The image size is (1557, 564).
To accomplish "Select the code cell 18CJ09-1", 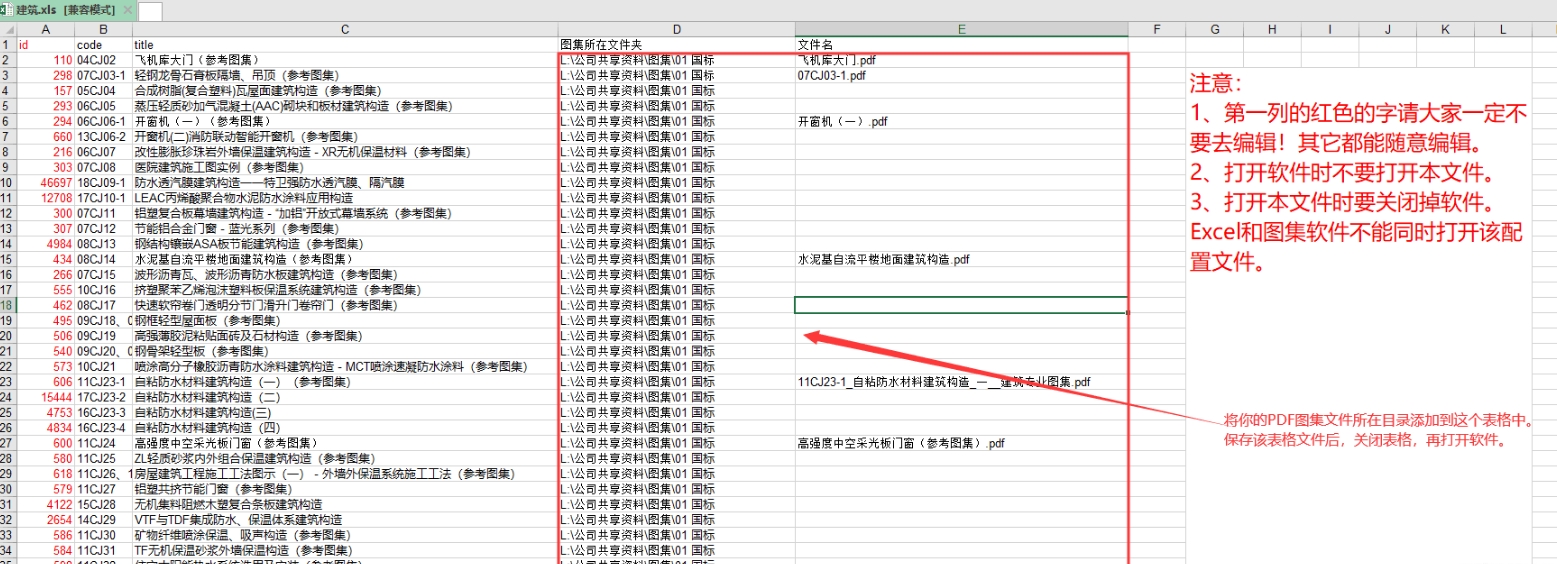I will (104, 183).
